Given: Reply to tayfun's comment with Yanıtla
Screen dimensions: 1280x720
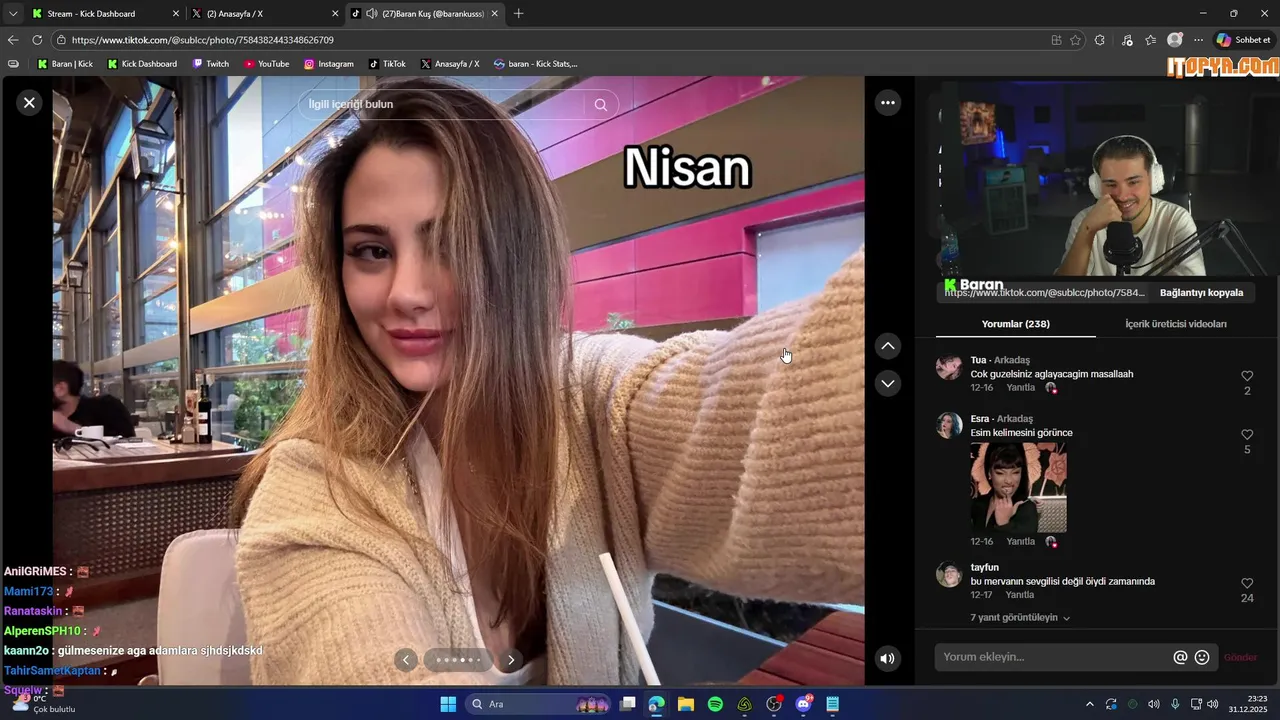Looking at the screenshot, I should (1020, 595).
